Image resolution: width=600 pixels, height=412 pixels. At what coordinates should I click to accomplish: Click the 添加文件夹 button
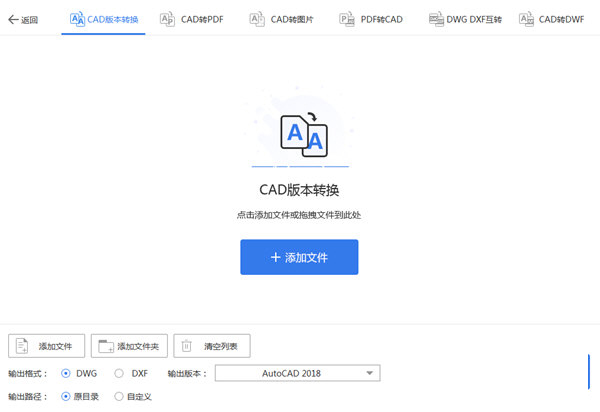tap(129, 346)
